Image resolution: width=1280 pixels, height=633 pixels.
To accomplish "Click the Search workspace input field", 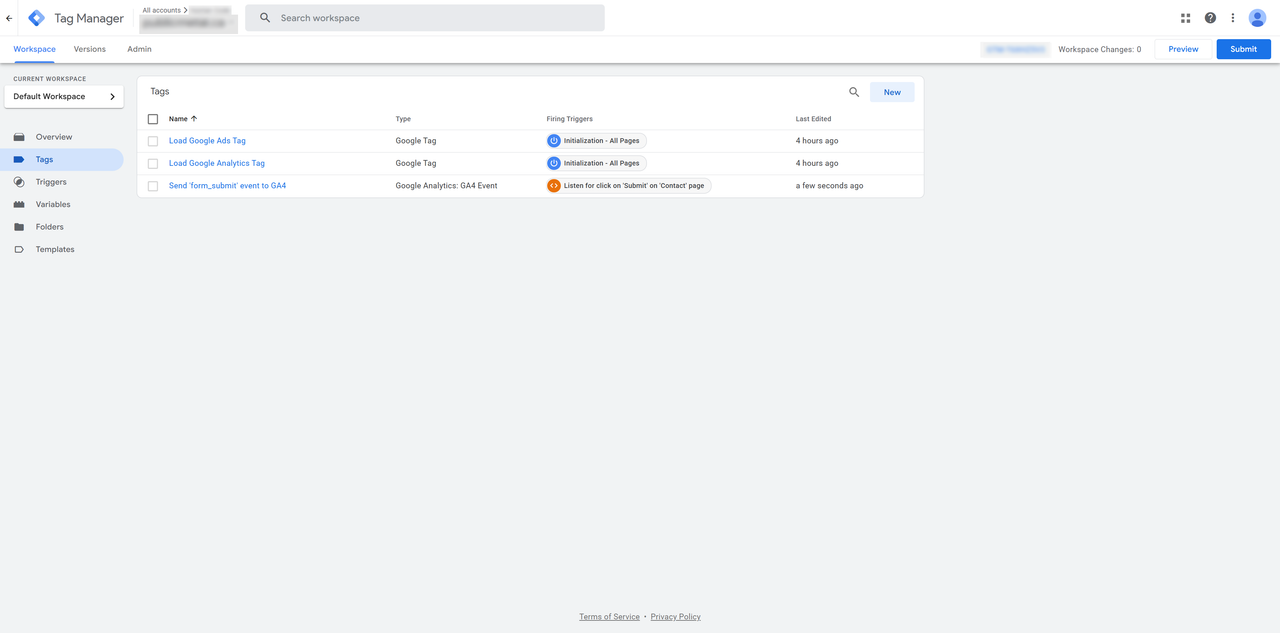I will (425, 18).
